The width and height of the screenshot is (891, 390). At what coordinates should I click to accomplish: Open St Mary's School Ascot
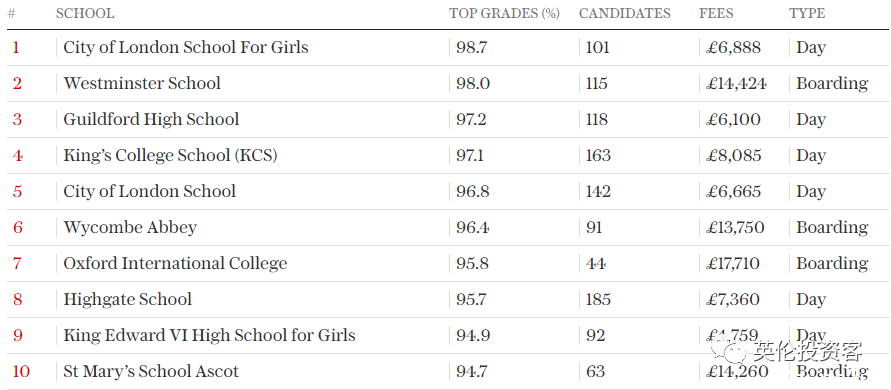point(151,372)
